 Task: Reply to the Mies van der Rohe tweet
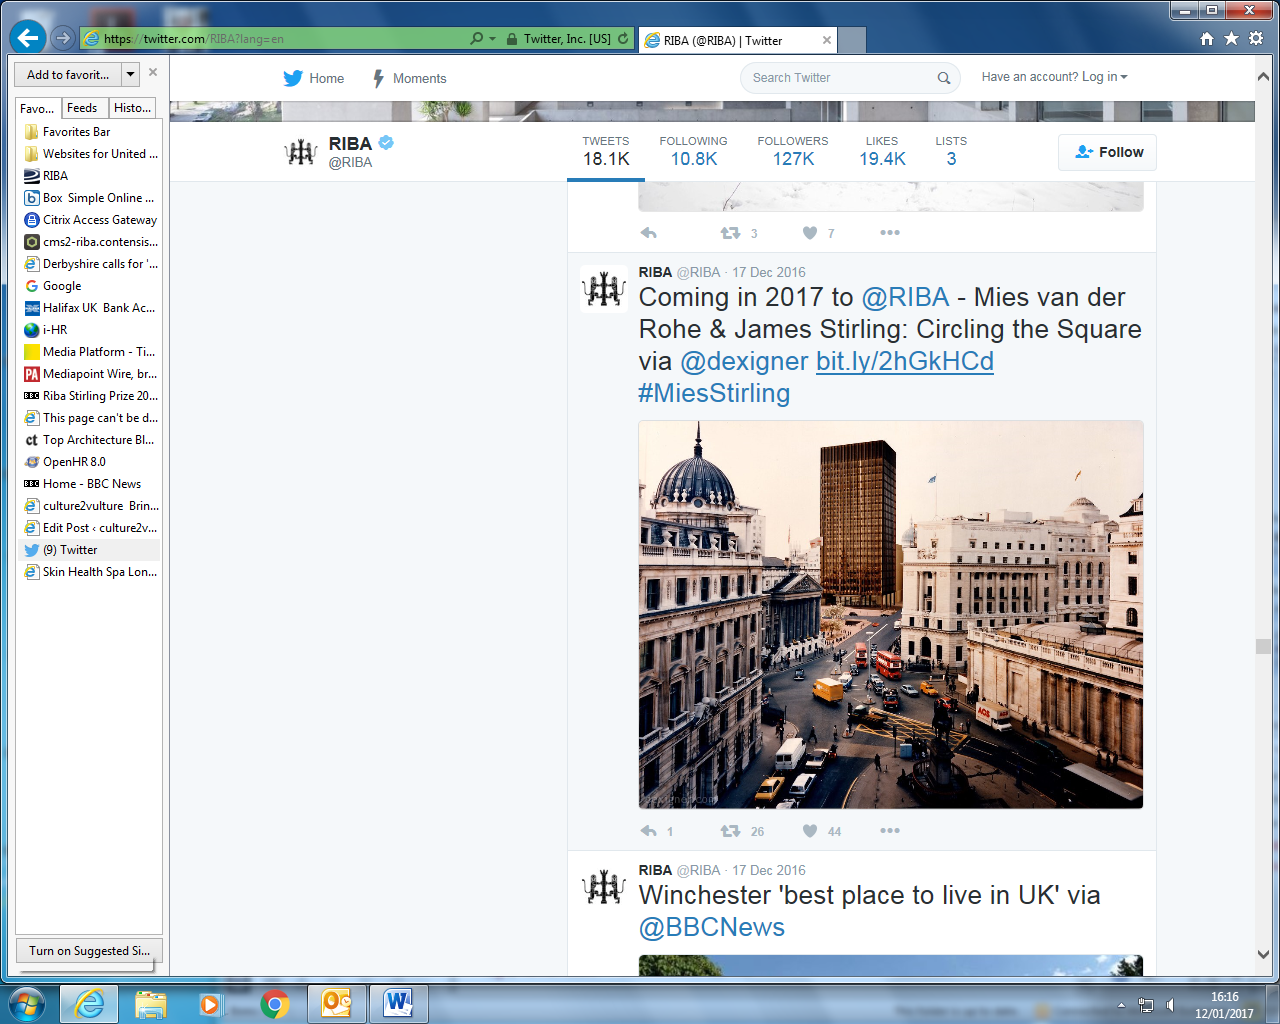649,831
